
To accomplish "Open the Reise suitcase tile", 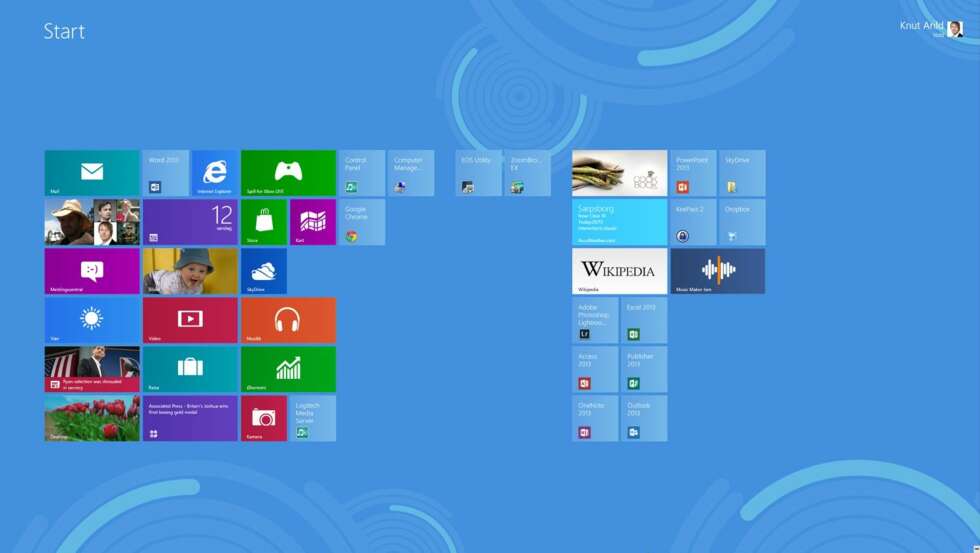I will coord(190,369).
